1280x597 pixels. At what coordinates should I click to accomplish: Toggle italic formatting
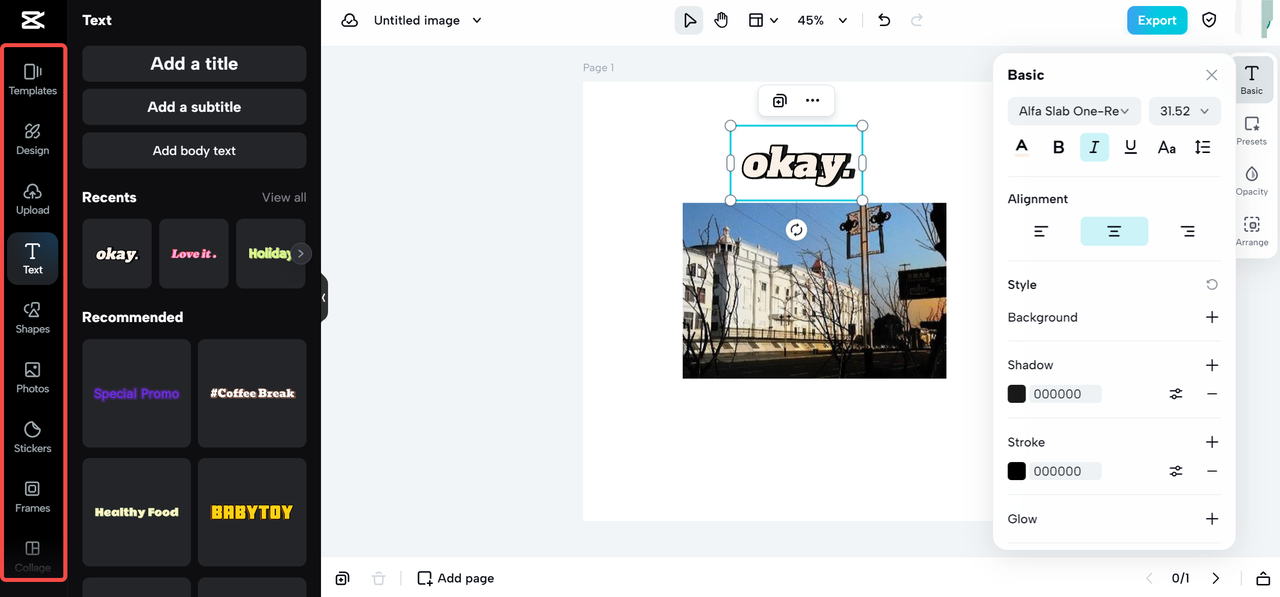coord(1094,147)
